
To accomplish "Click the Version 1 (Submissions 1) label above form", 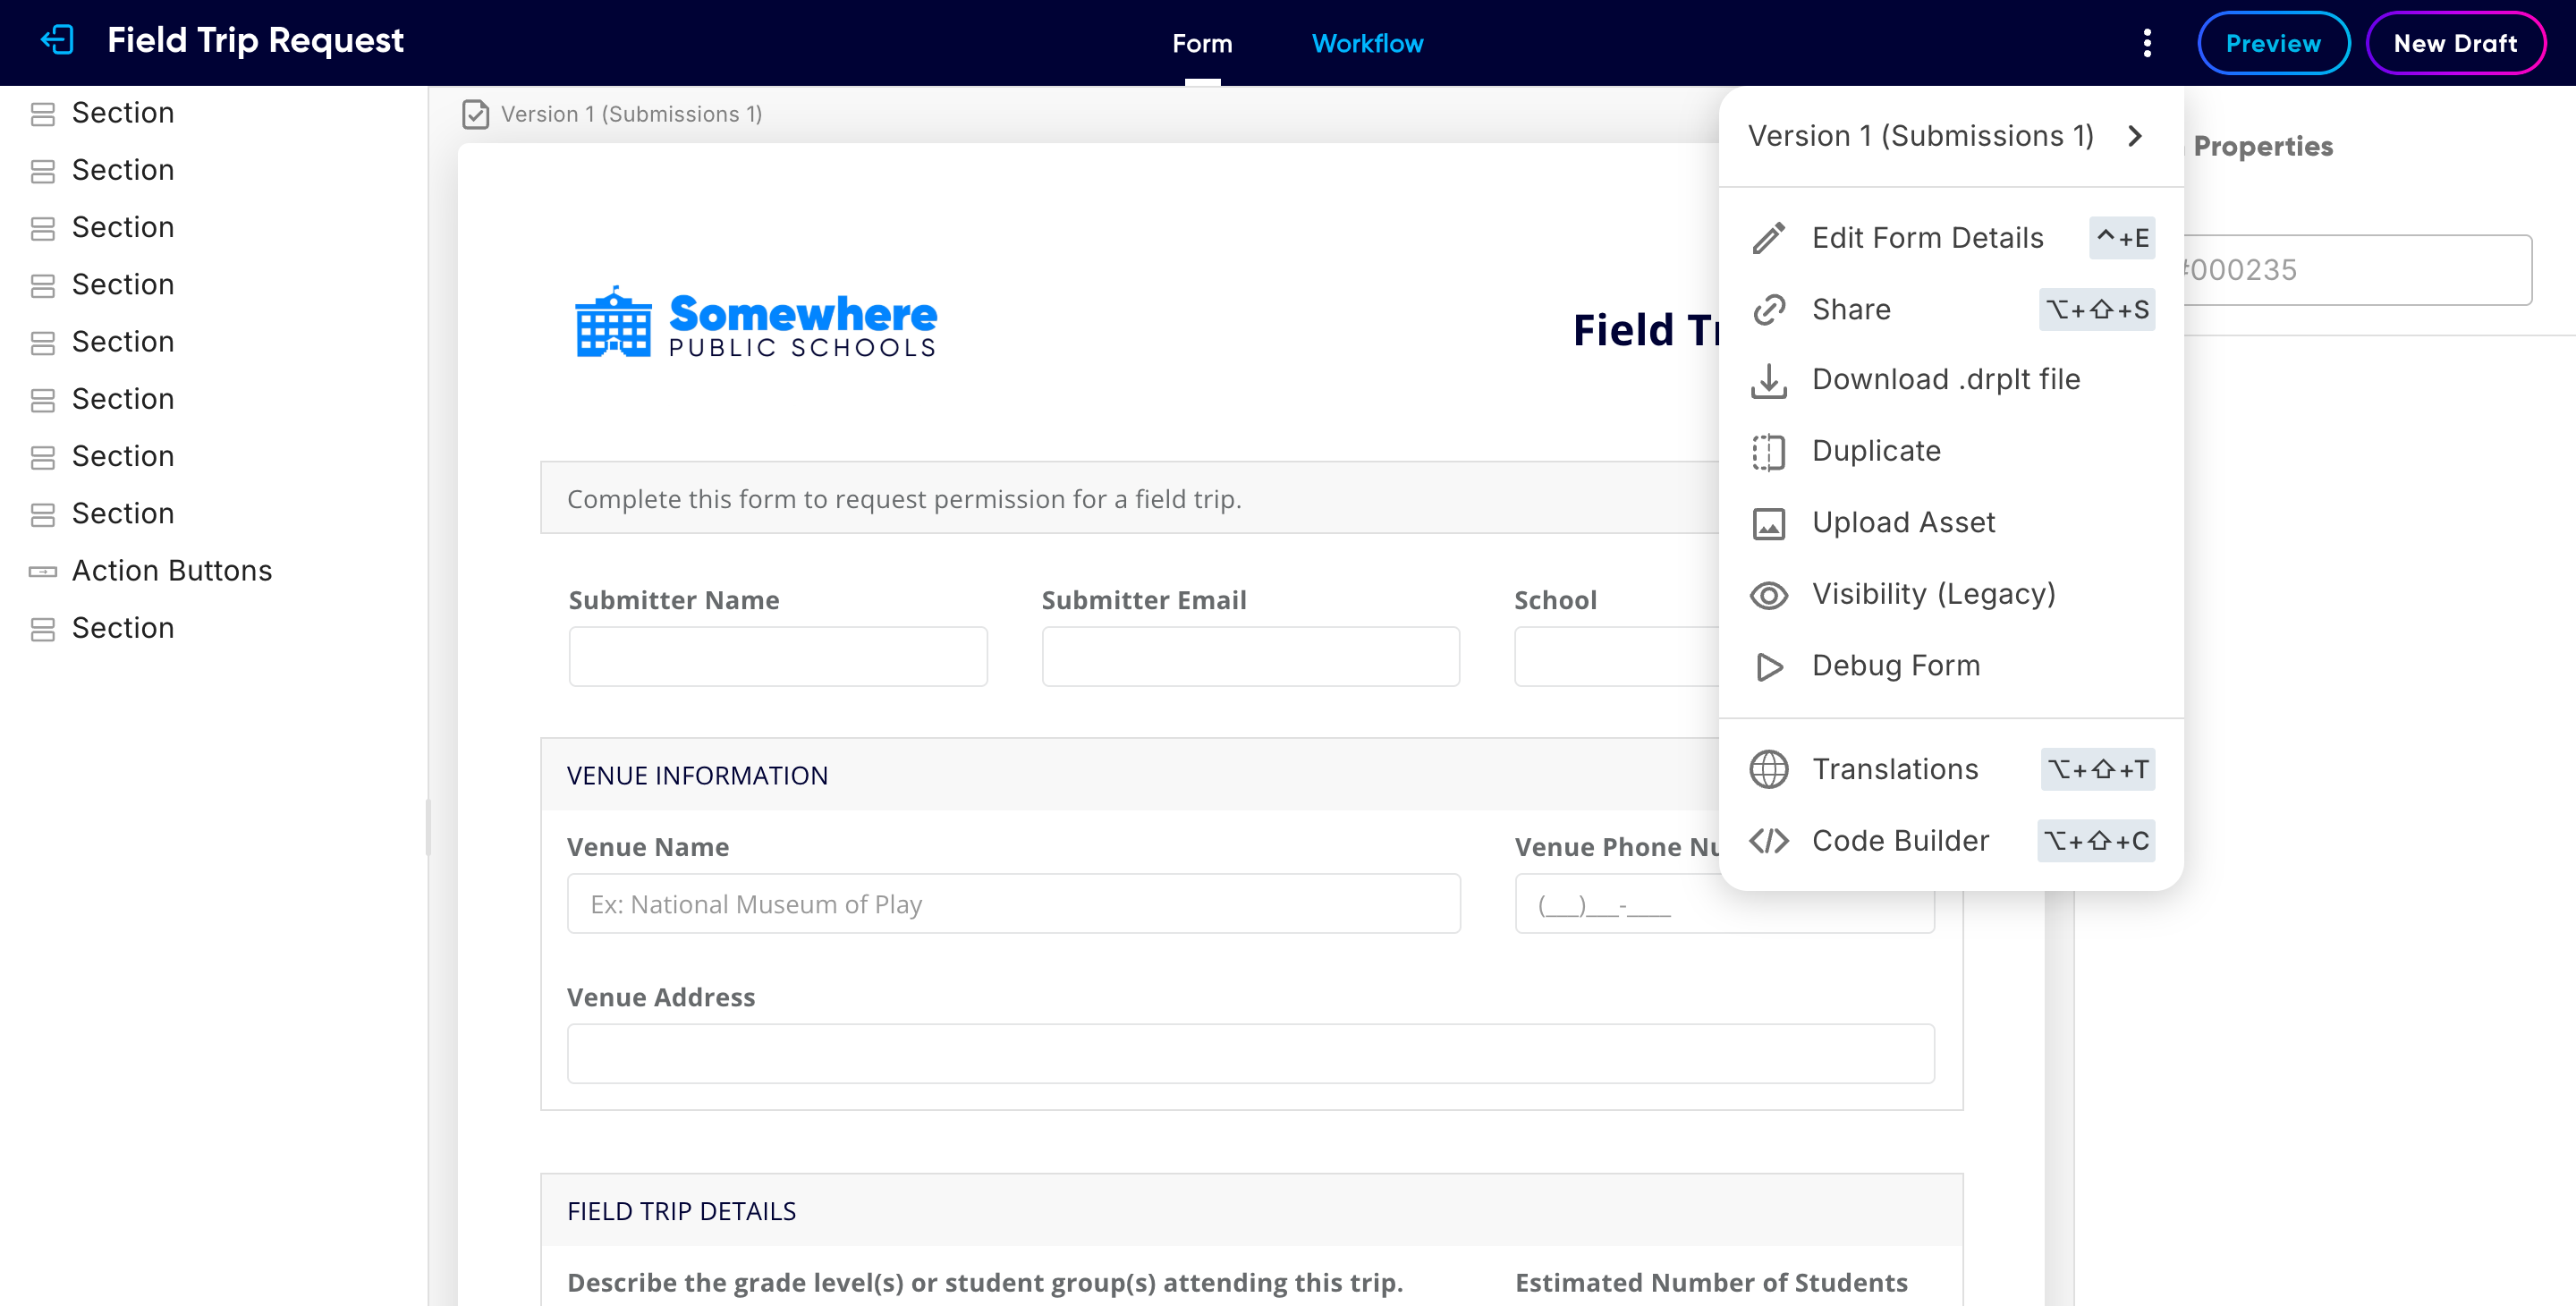I will point(631,114).
